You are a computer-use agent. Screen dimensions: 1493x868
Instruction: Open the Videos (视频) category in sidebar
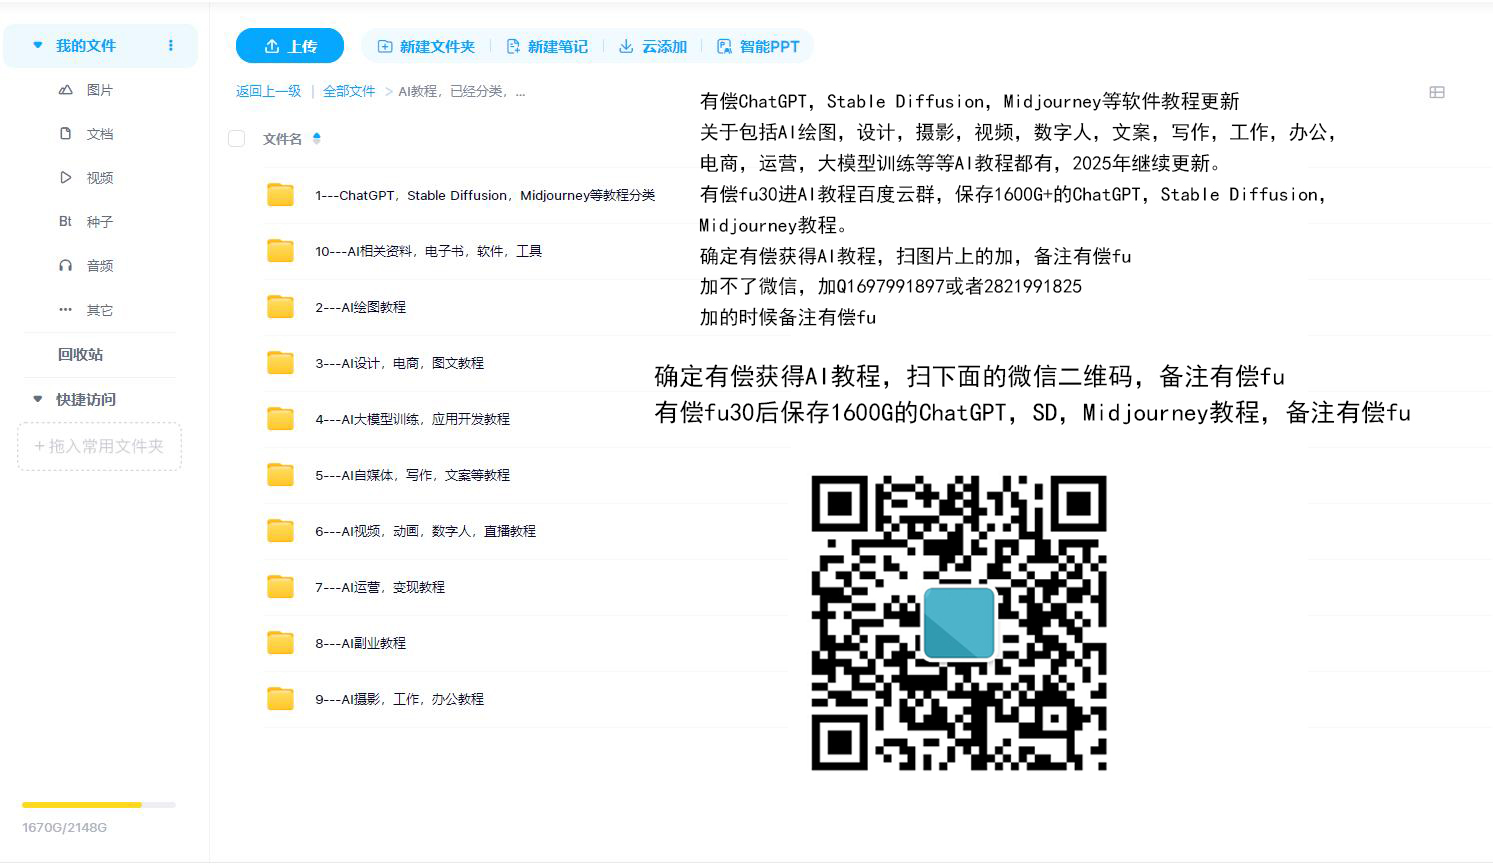(99, 178)
